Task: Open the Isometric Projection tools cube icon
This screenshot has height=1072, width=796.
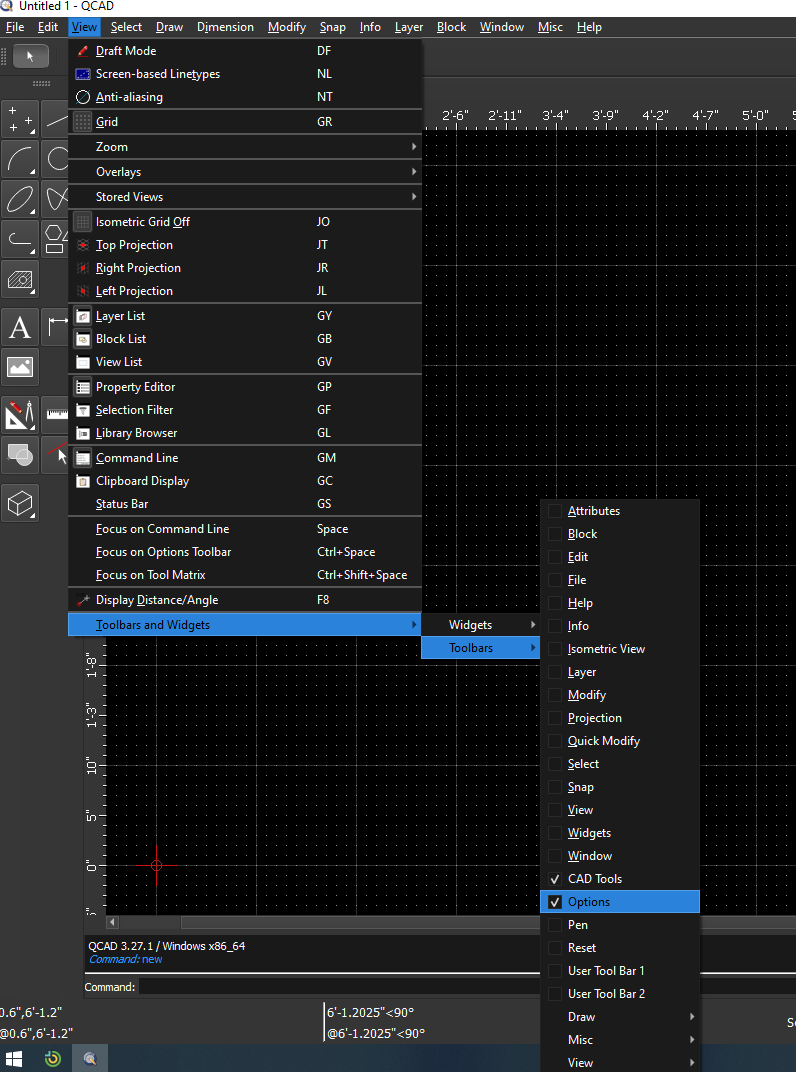Action: click(20, 504)
